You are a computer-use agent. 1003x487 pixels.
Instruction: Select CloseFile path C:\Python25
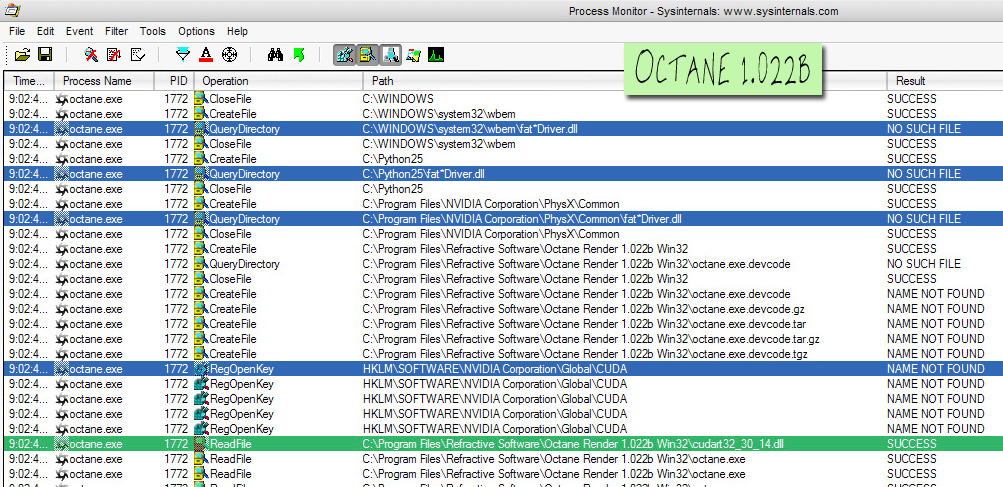click(393, 189)
